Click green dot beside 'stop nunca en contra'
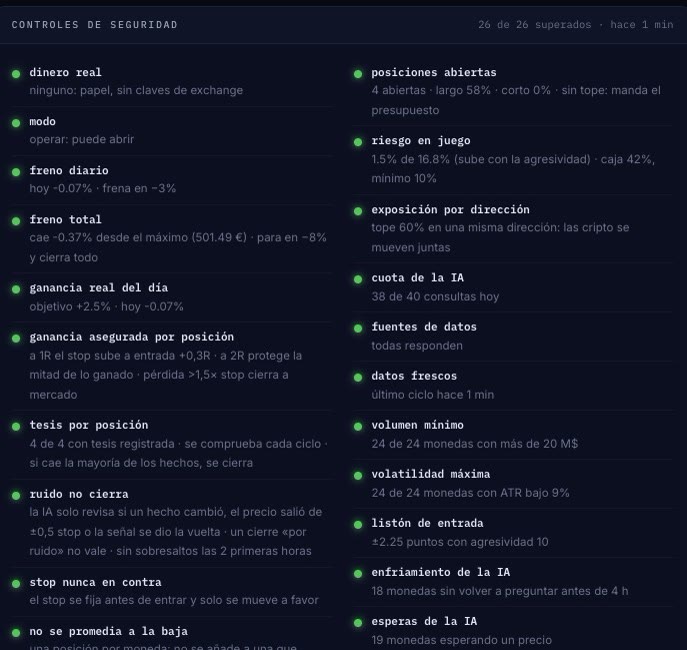The height and width of the screenshot is (650, 687). point(16,583)
